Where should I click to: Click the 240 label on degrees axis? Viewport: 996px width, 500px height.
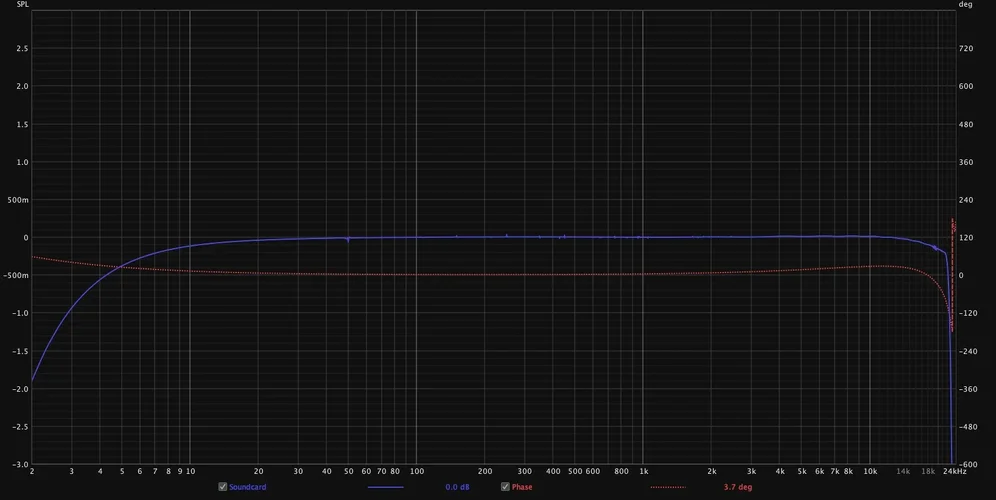(966, 199)
